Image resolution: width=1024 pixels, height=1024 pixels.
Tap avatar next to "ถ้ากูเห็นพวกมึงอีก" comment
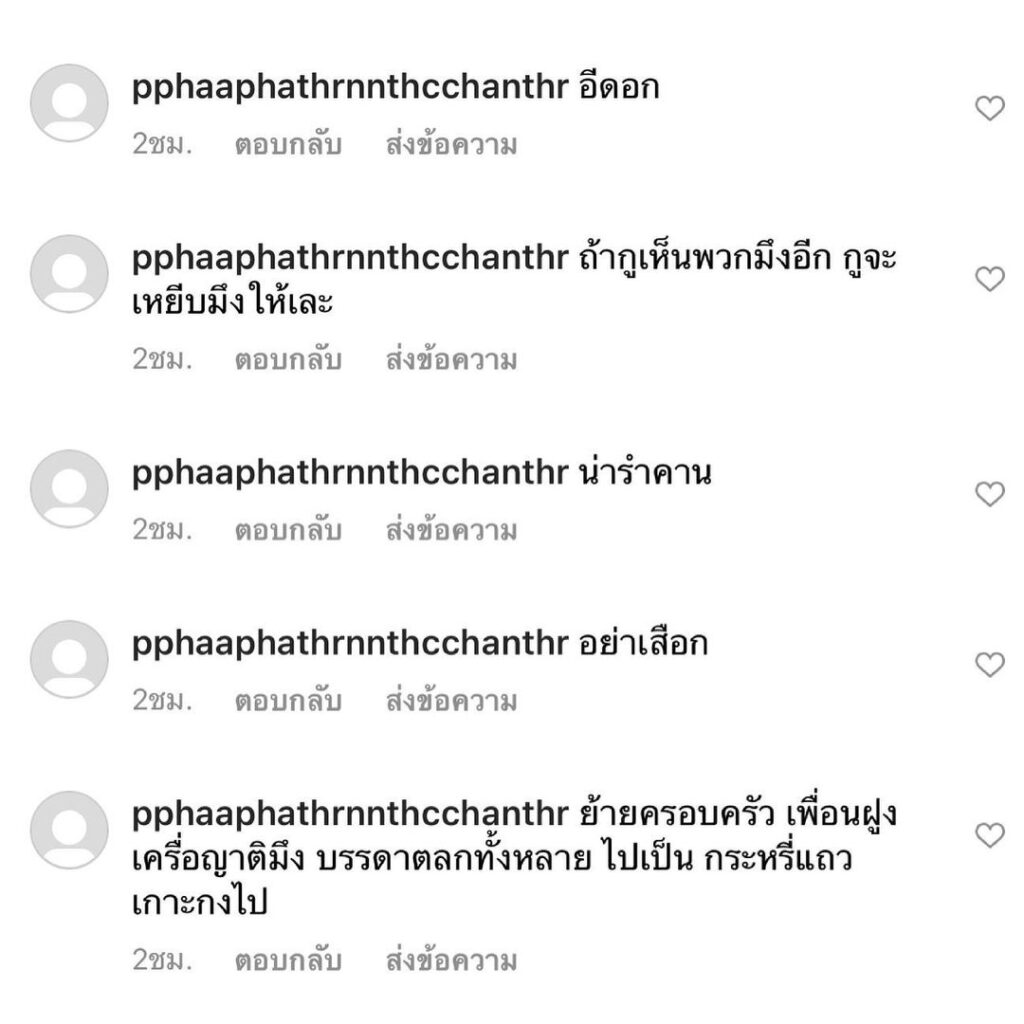click(69, 274)
